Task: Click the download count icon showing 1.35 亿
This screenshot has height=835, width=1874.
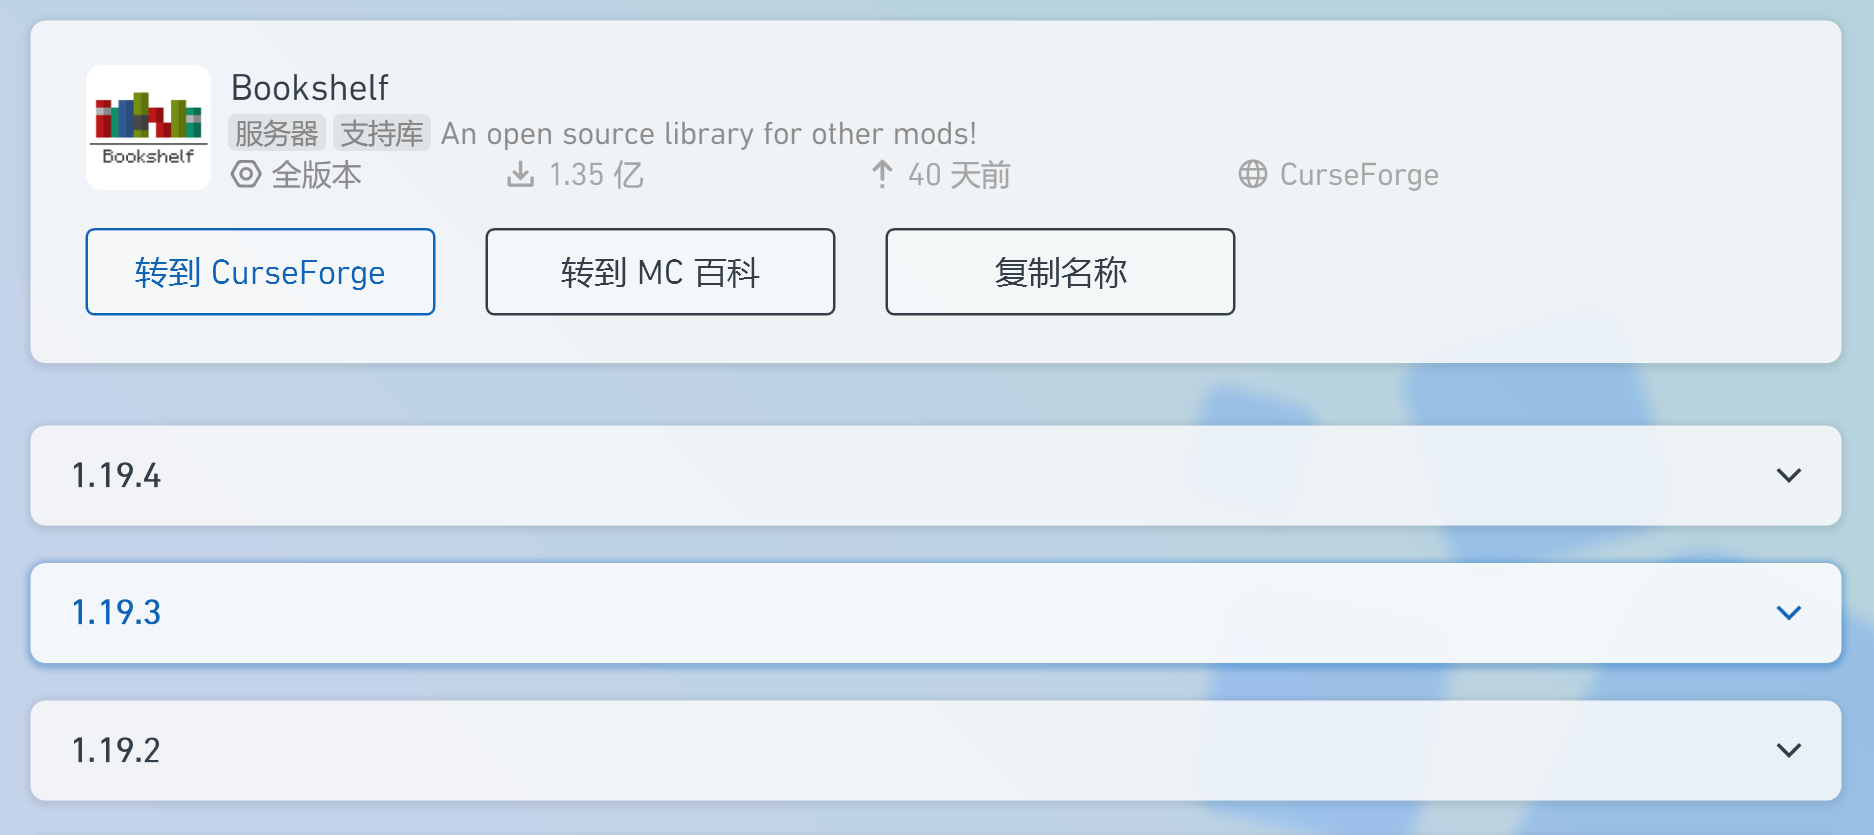Action: tap(519, 174)
